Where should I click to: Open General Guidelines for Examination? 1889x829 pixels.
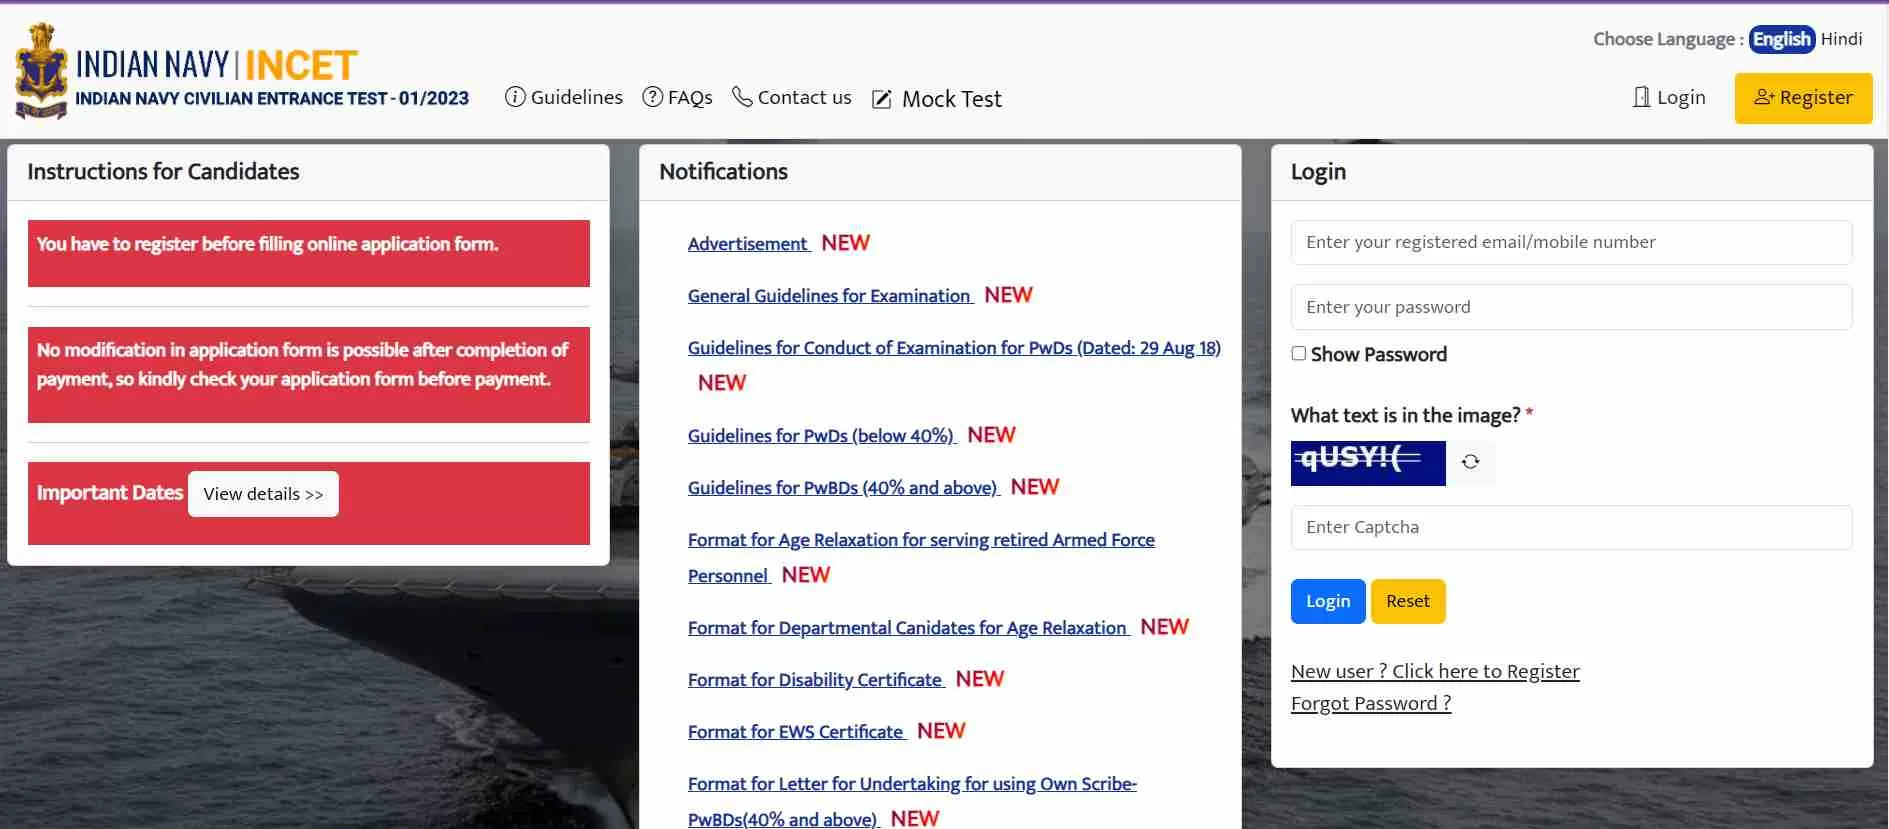[830, 295]
